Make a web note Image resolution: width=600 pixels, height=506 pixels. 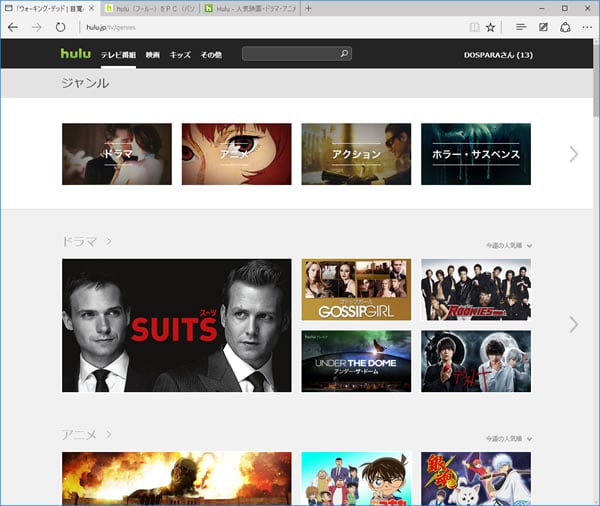[x=543, y=27]
